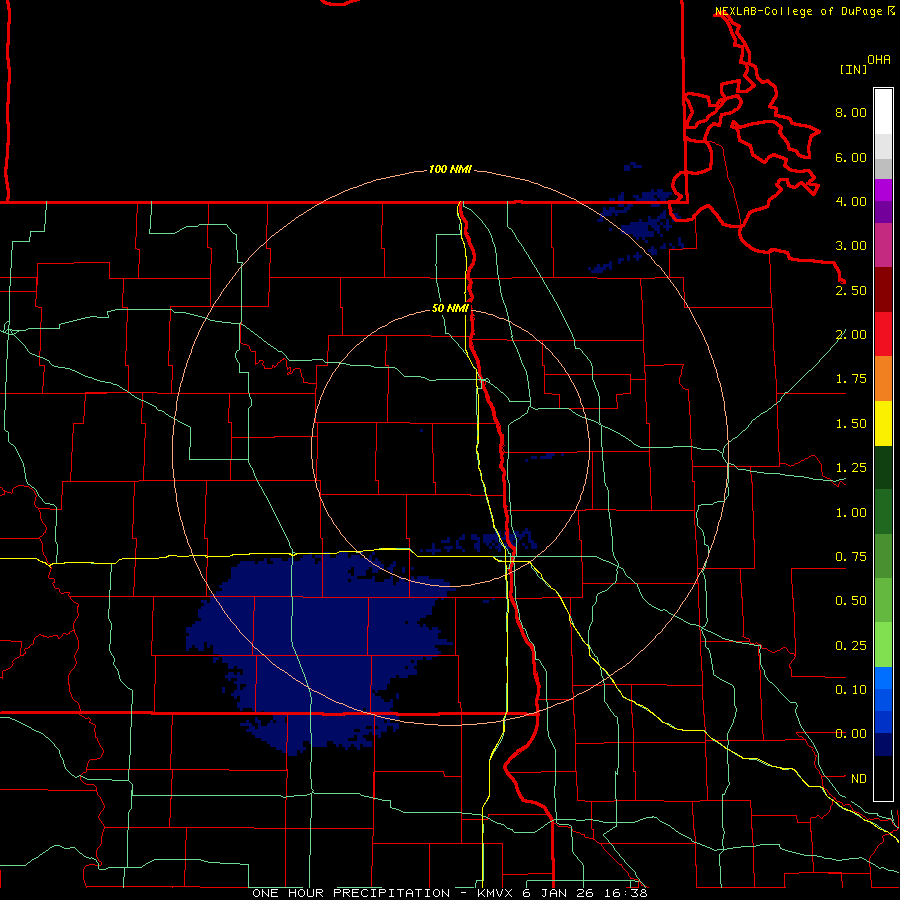Click the ONE HOUR PRECIPITATION title text
The width and height of the screenshot is (900, 900).
pyautogui.click(x=351, y=893)
